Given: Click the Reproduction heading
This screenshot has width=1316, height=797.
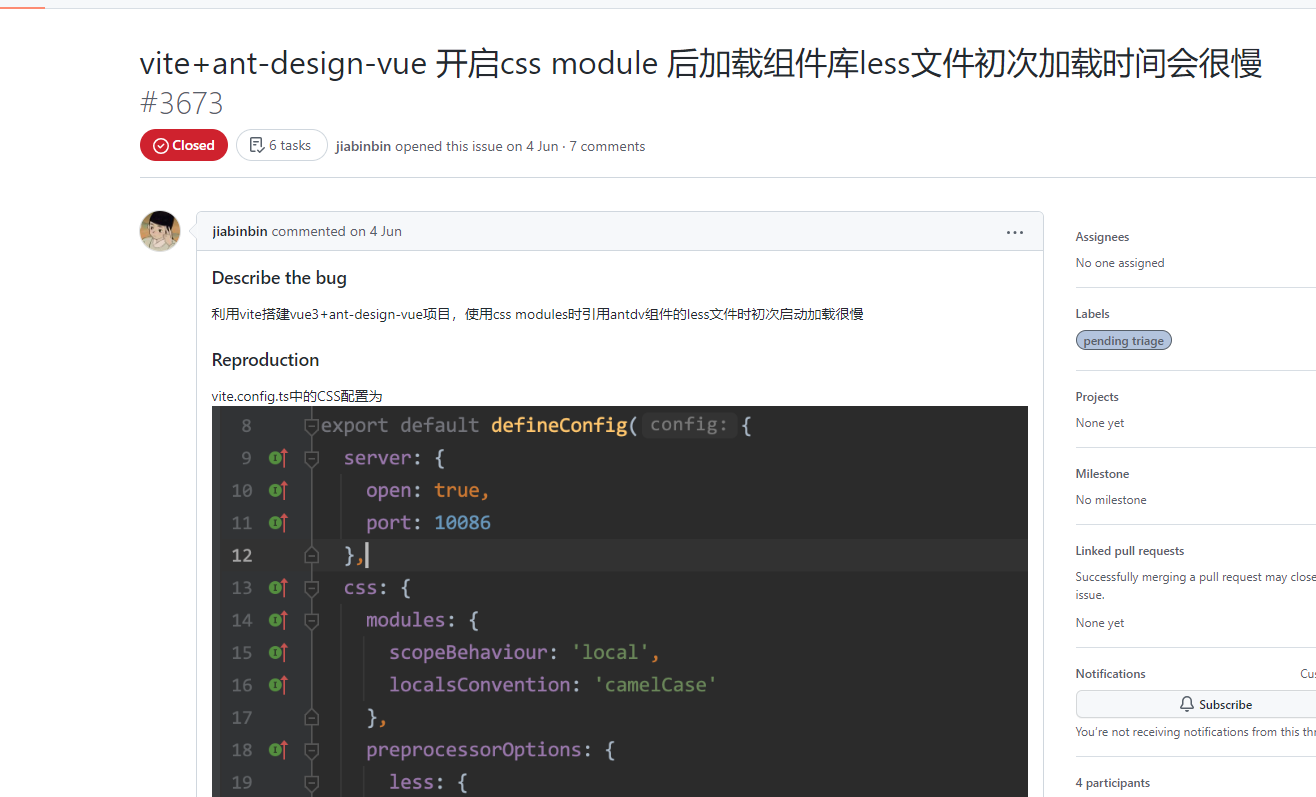Looking at the screenshot, I should 265,360.
